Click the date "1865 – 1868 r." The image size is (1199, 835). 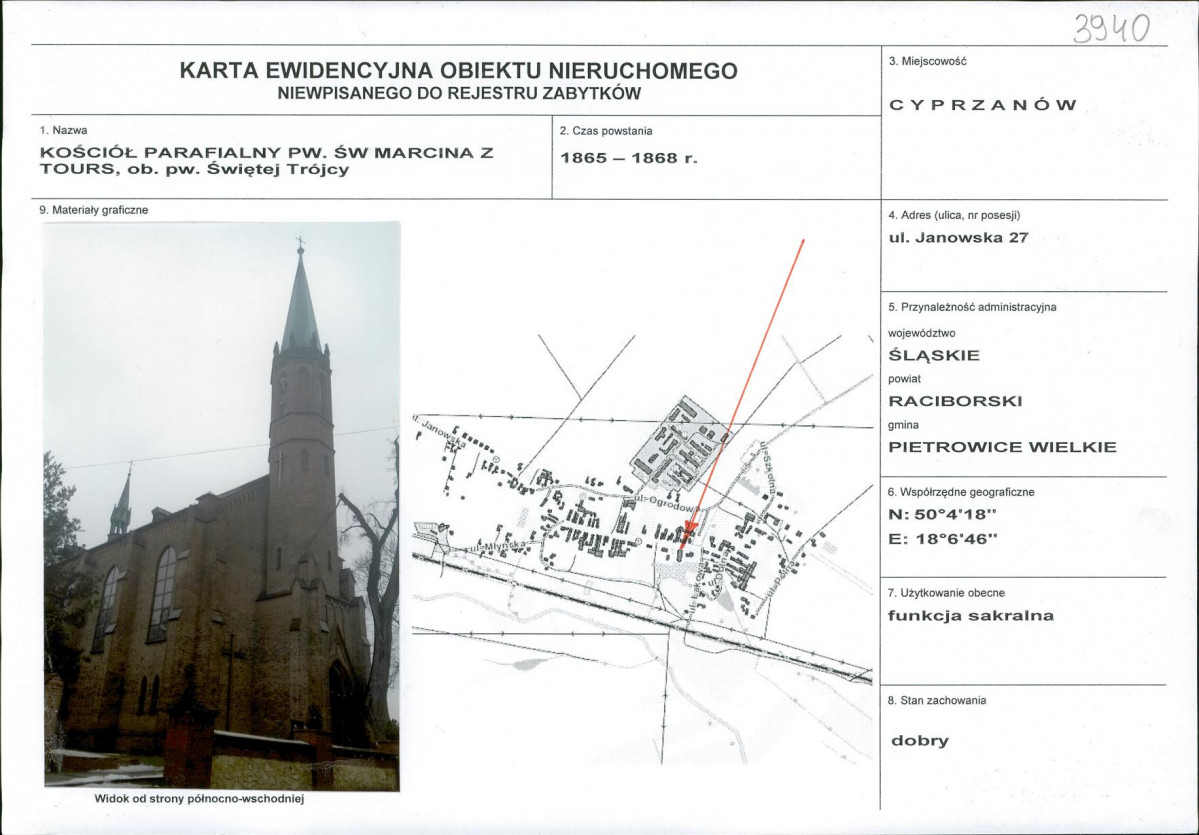[x=629, y=158]
